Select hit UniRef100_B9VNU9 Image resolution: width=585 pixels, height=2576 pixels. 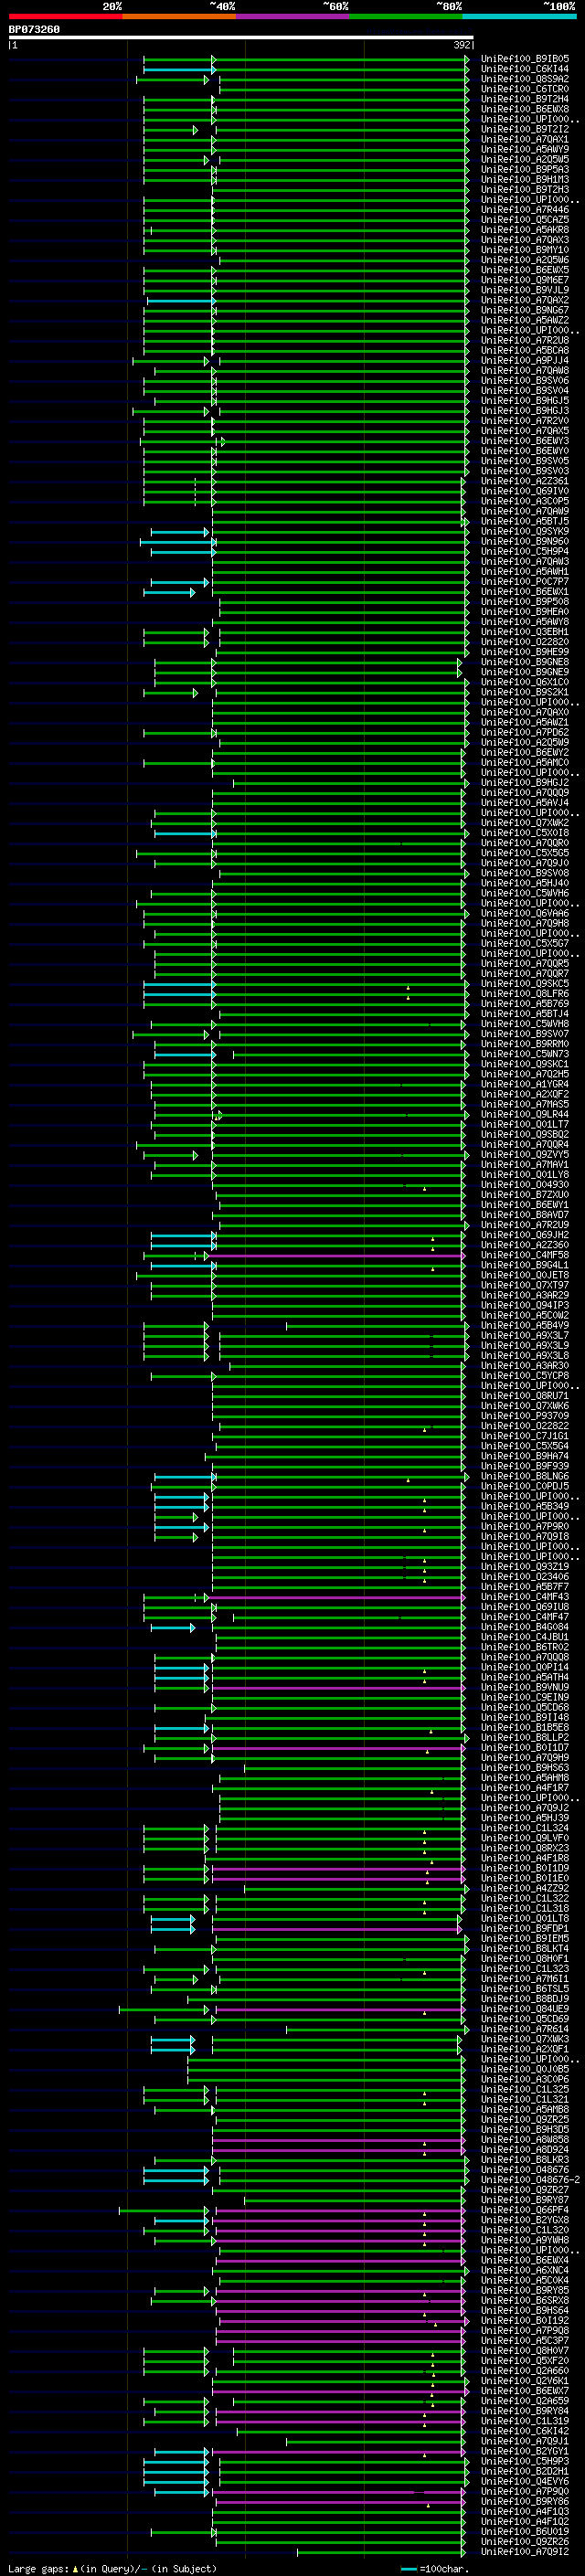click(x=525, y=1687)
